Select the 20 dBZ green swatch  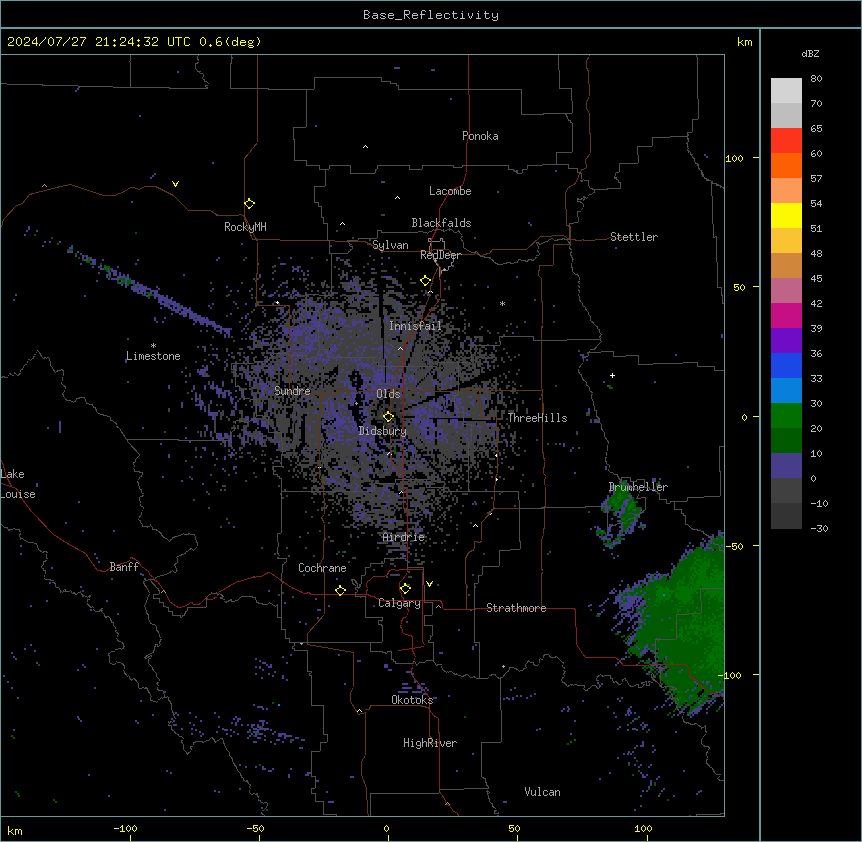click(786, 440)
